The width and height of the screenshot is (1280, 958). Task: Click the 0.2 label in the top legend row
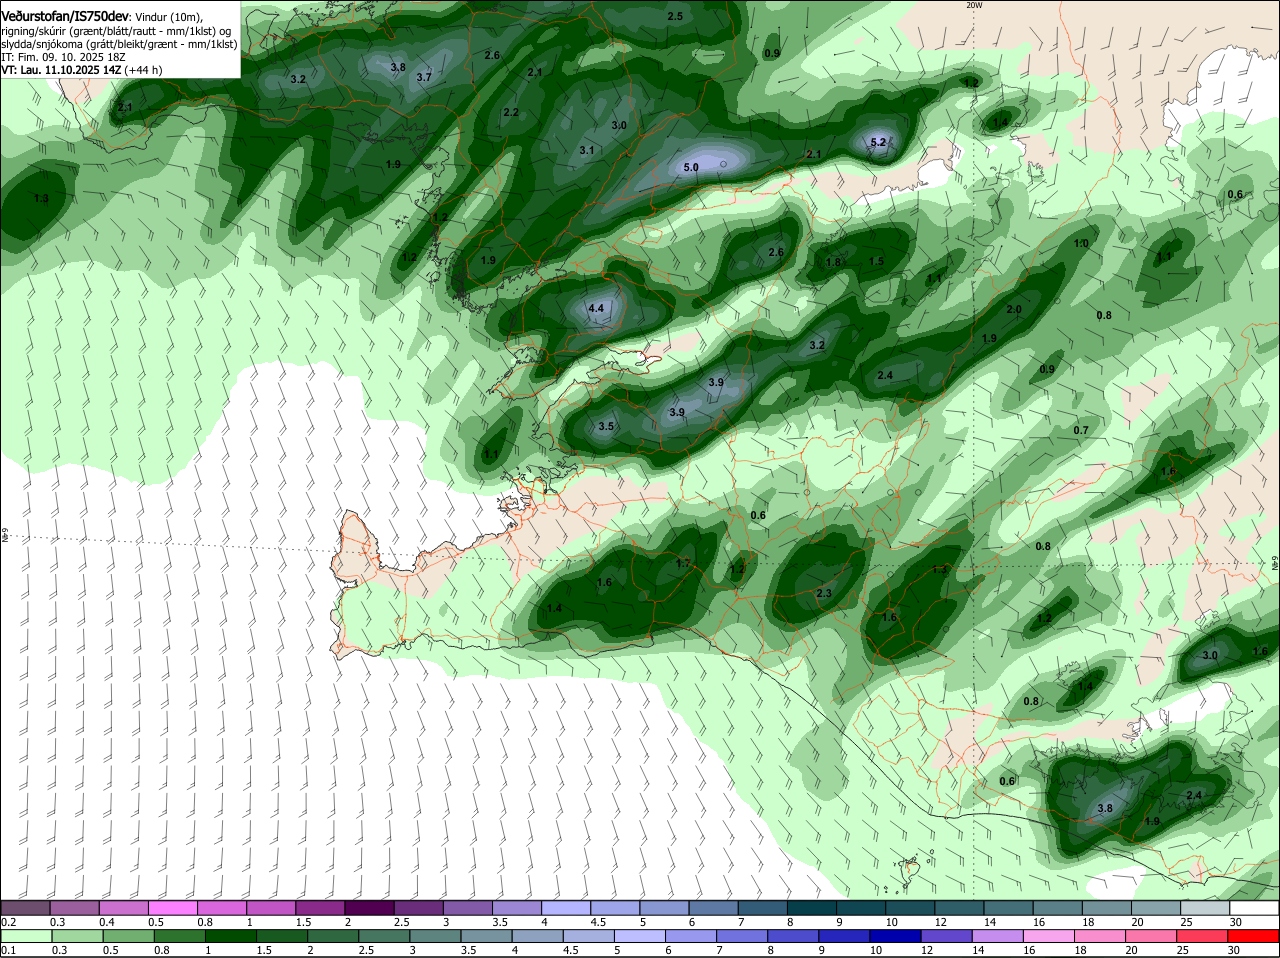click(8, 922)
